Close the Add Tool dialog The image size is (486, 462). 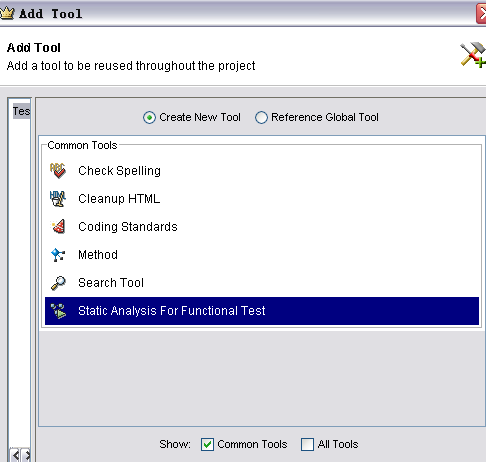pos(481,14)
